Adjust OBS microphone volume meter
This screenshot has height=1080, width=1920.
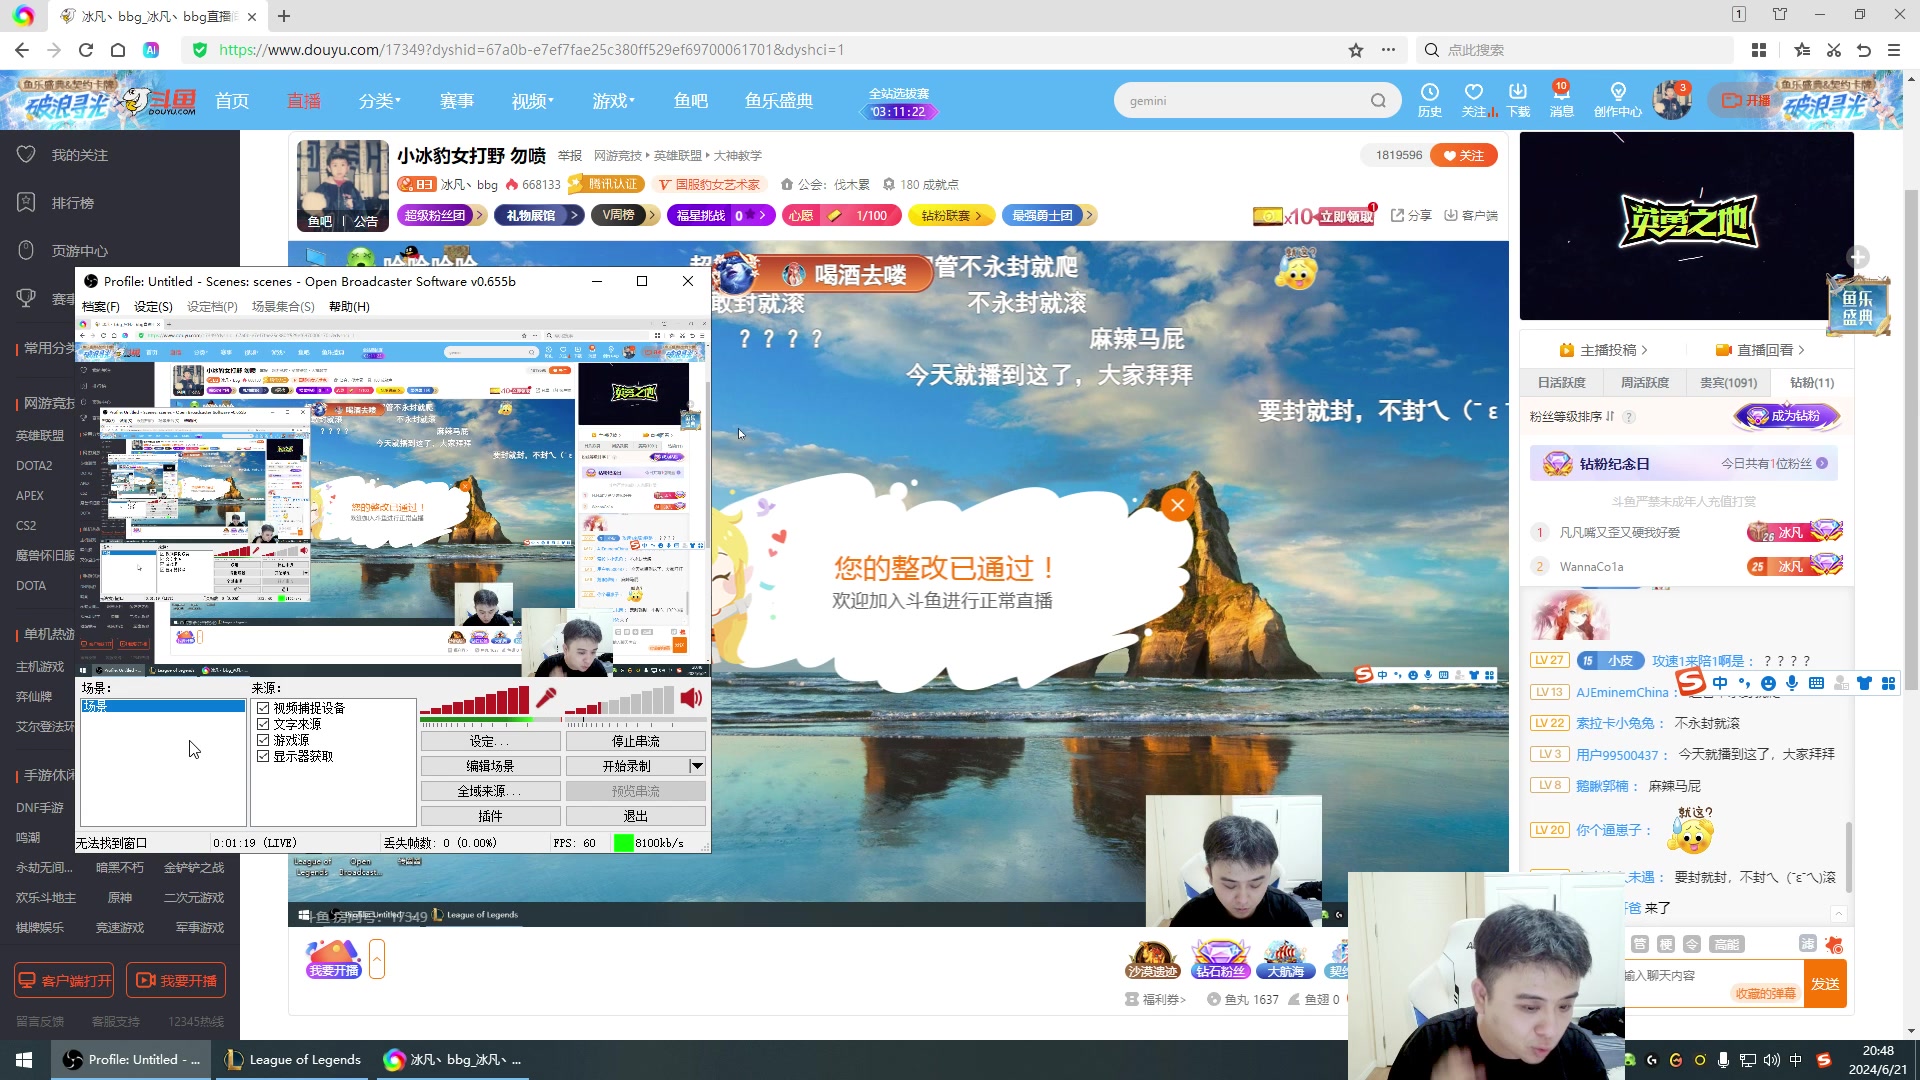(475, 699)
